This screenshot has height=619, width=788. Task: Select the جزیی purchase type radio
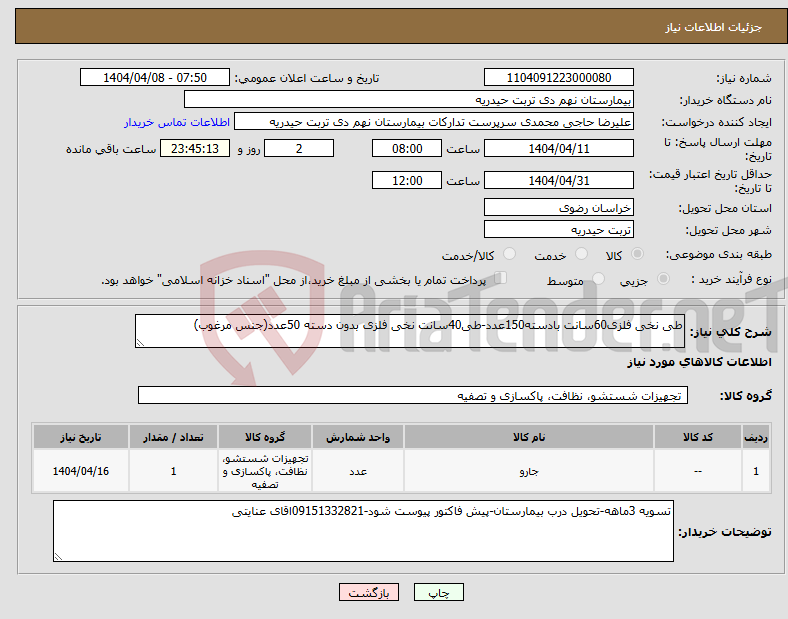663,278
